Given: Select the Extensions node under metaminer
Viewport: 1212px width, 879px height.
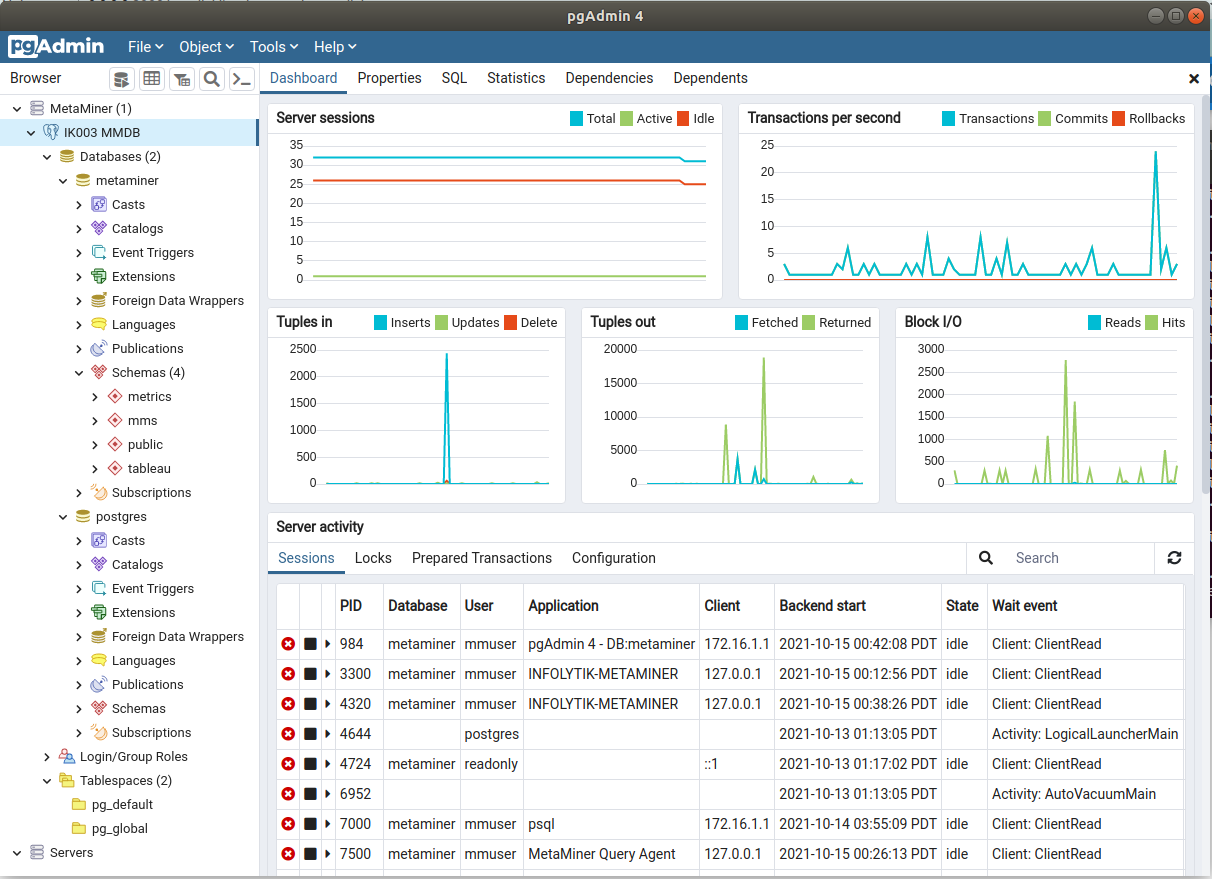Looking at the screenshot, I should [143, 277].
